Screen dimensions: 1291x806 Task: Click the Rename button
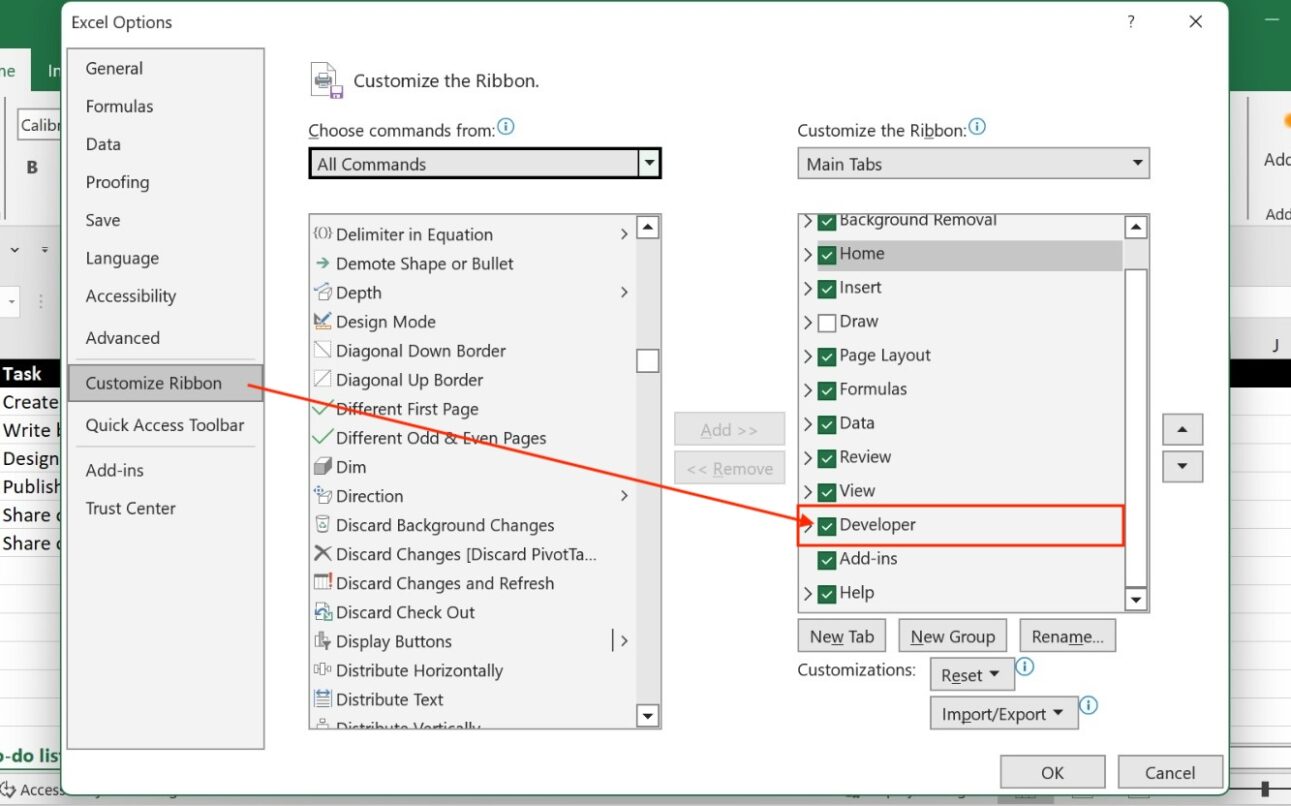1067,635
